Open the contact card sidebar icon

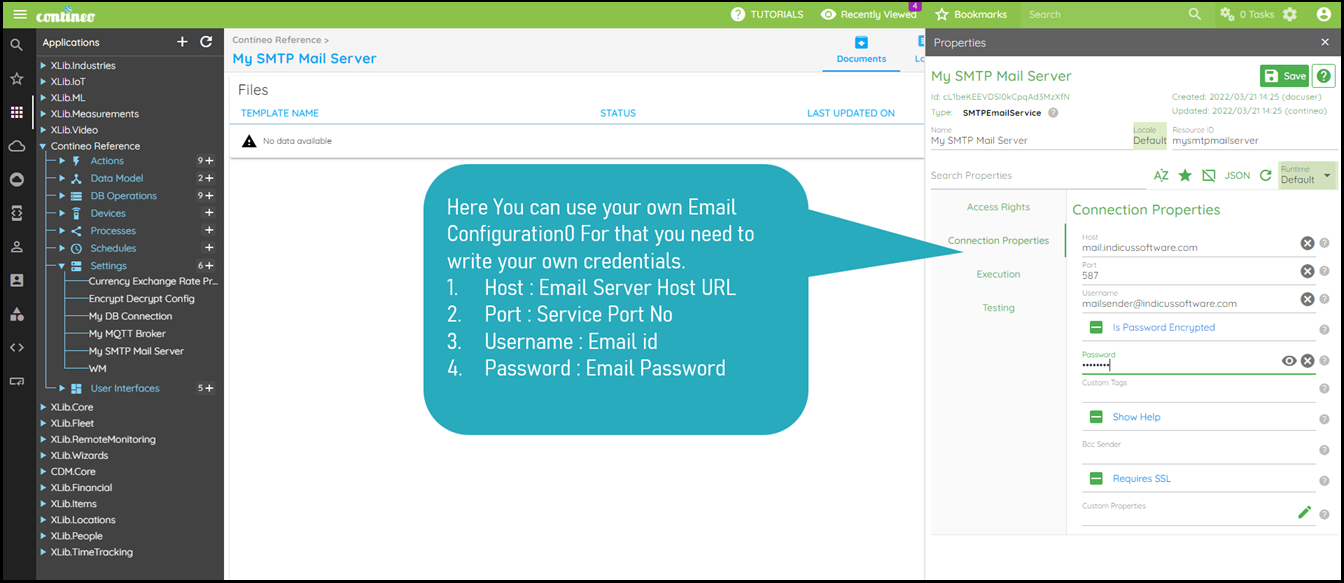coord(16,281)
